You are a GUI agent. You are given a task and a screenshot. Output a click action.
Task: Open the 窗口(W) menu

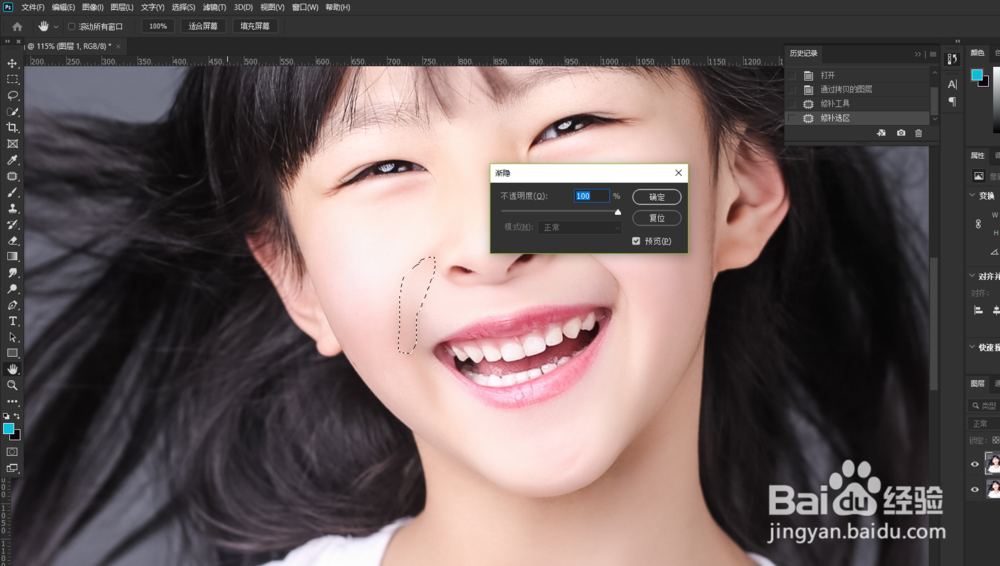pos(305,7)
